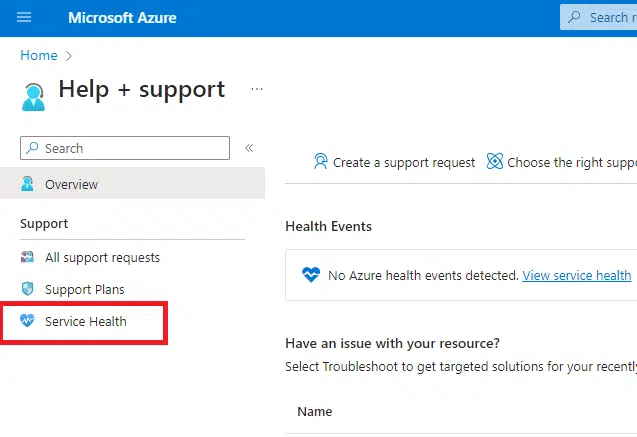Click the Support Plans shield icon
Viewport: 637px width, 437px height.
(x=27, y=289)
